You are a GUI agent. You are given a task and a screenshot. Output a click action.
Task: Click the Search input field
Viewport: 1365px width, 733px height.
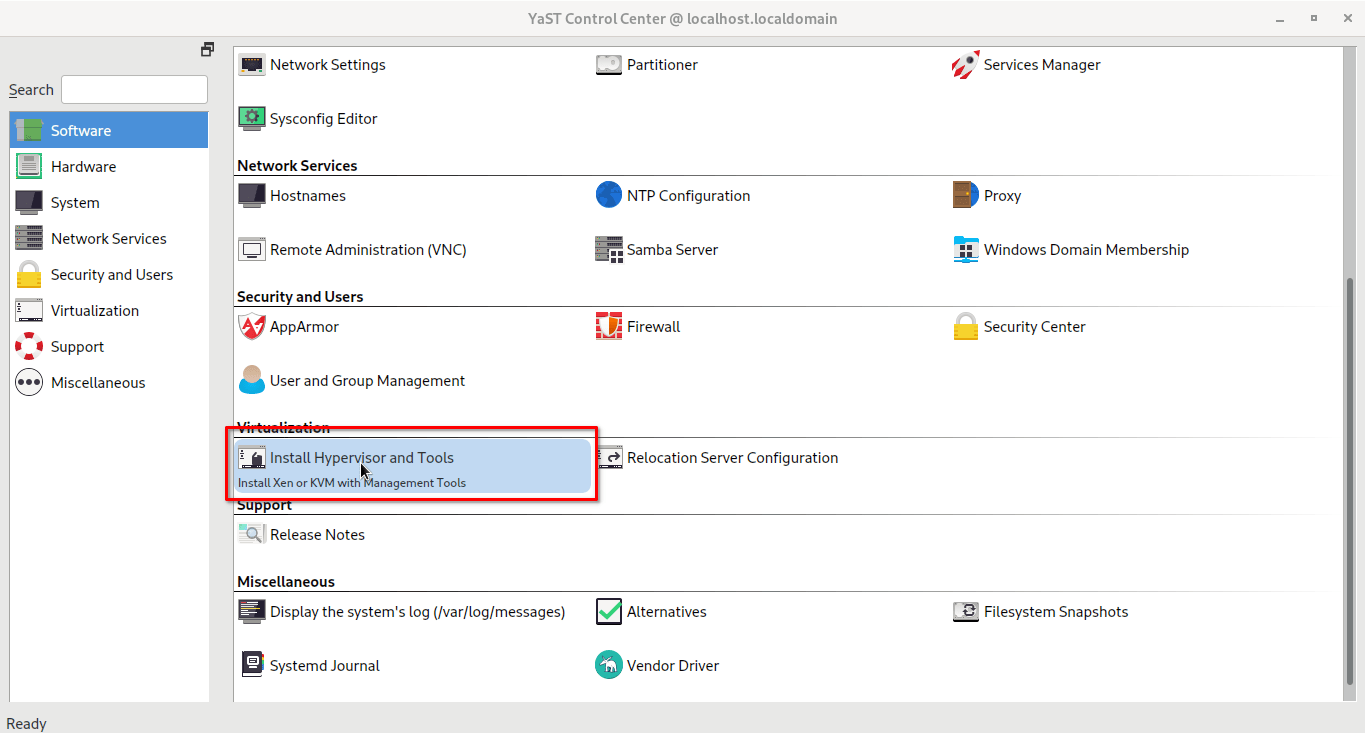(134, 90)
